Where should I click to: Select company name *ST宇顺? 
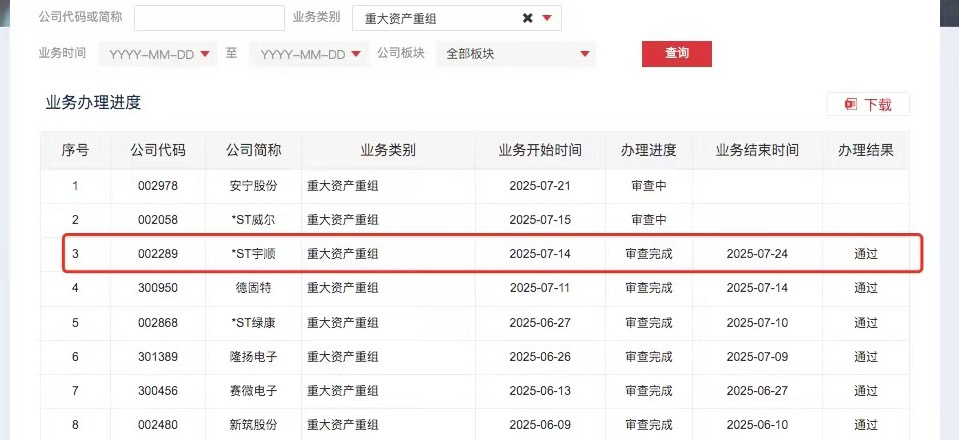(254, 253)
